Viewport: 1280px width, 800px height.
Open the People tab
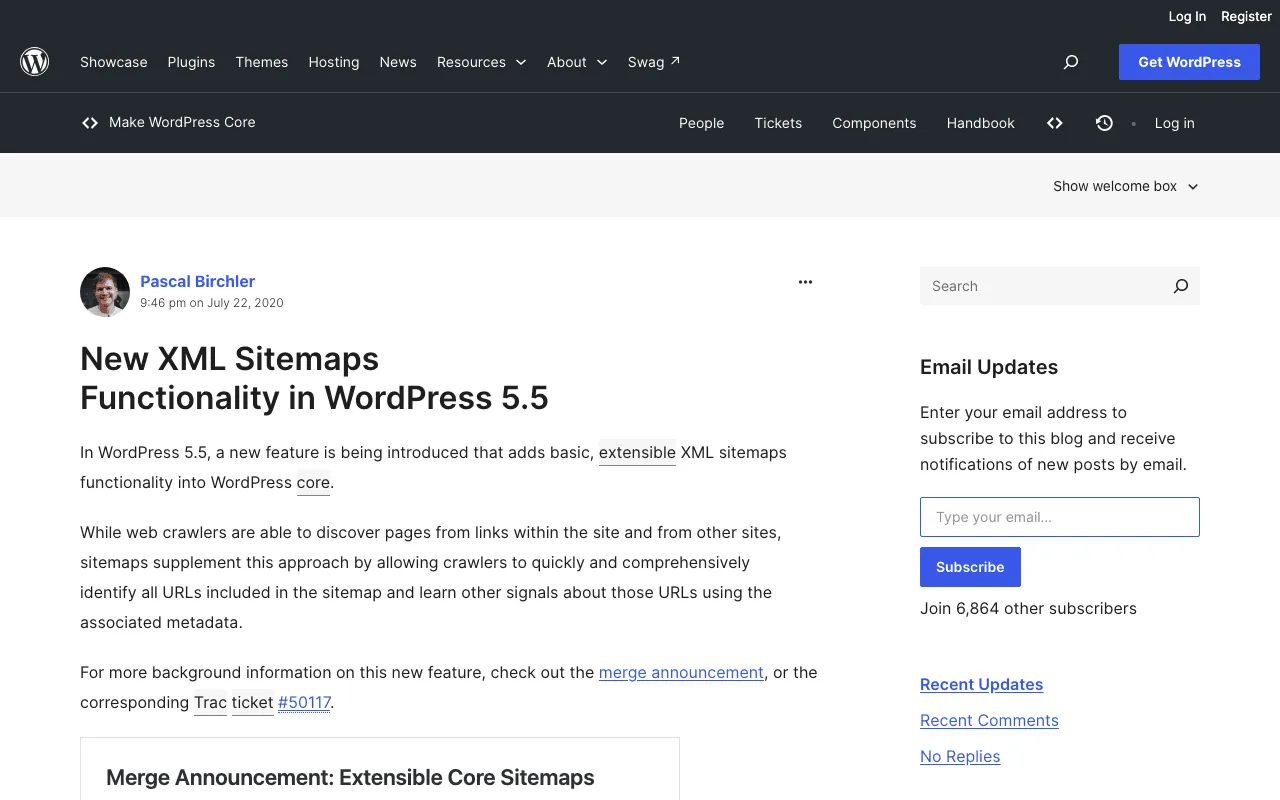pyautogui.click(x=701, y=123)
